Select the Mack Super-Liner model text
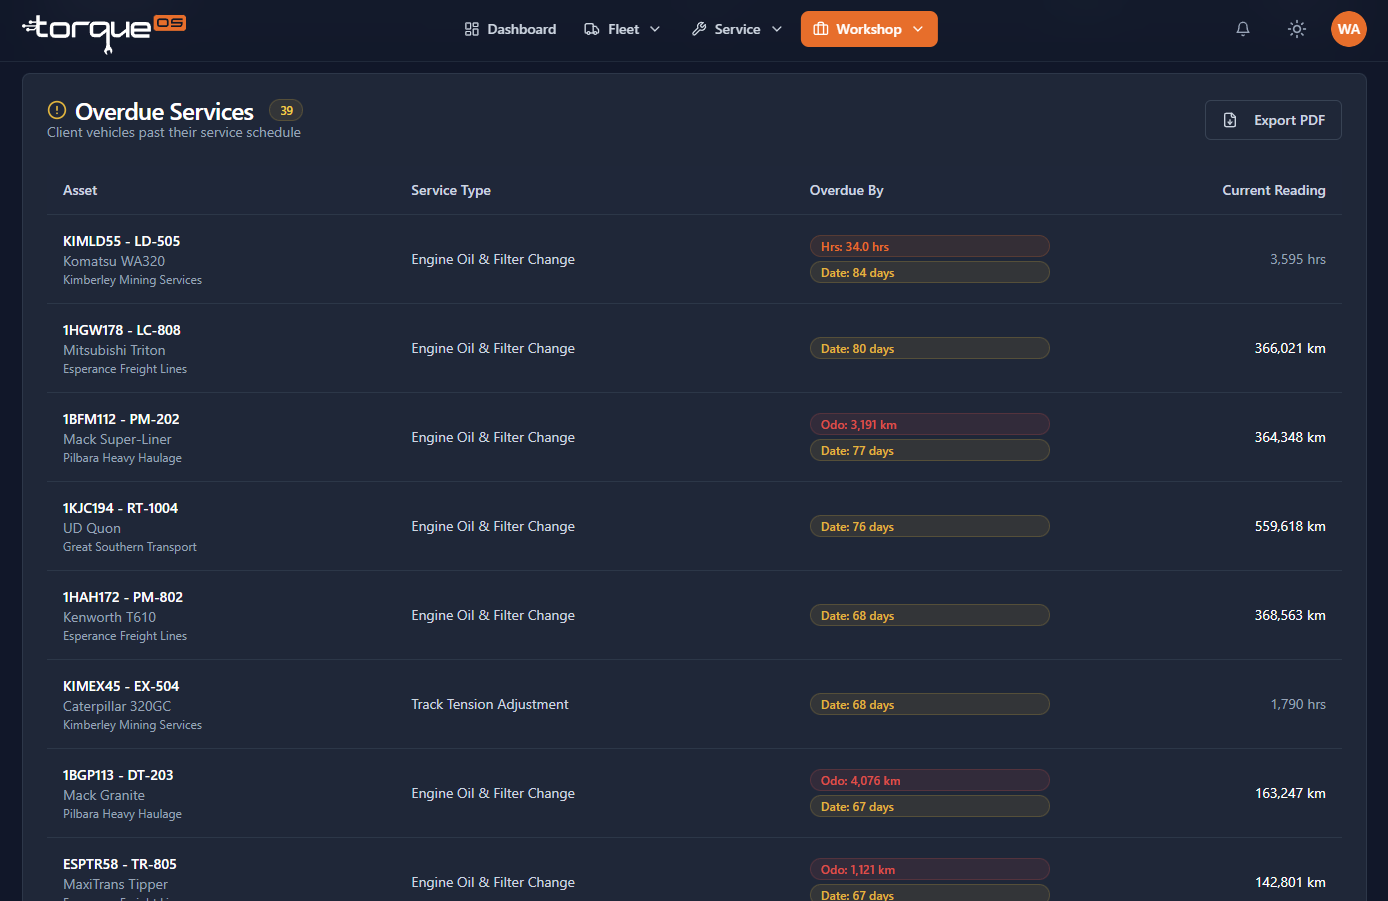The image size is (1388, 901). (117, 439)
